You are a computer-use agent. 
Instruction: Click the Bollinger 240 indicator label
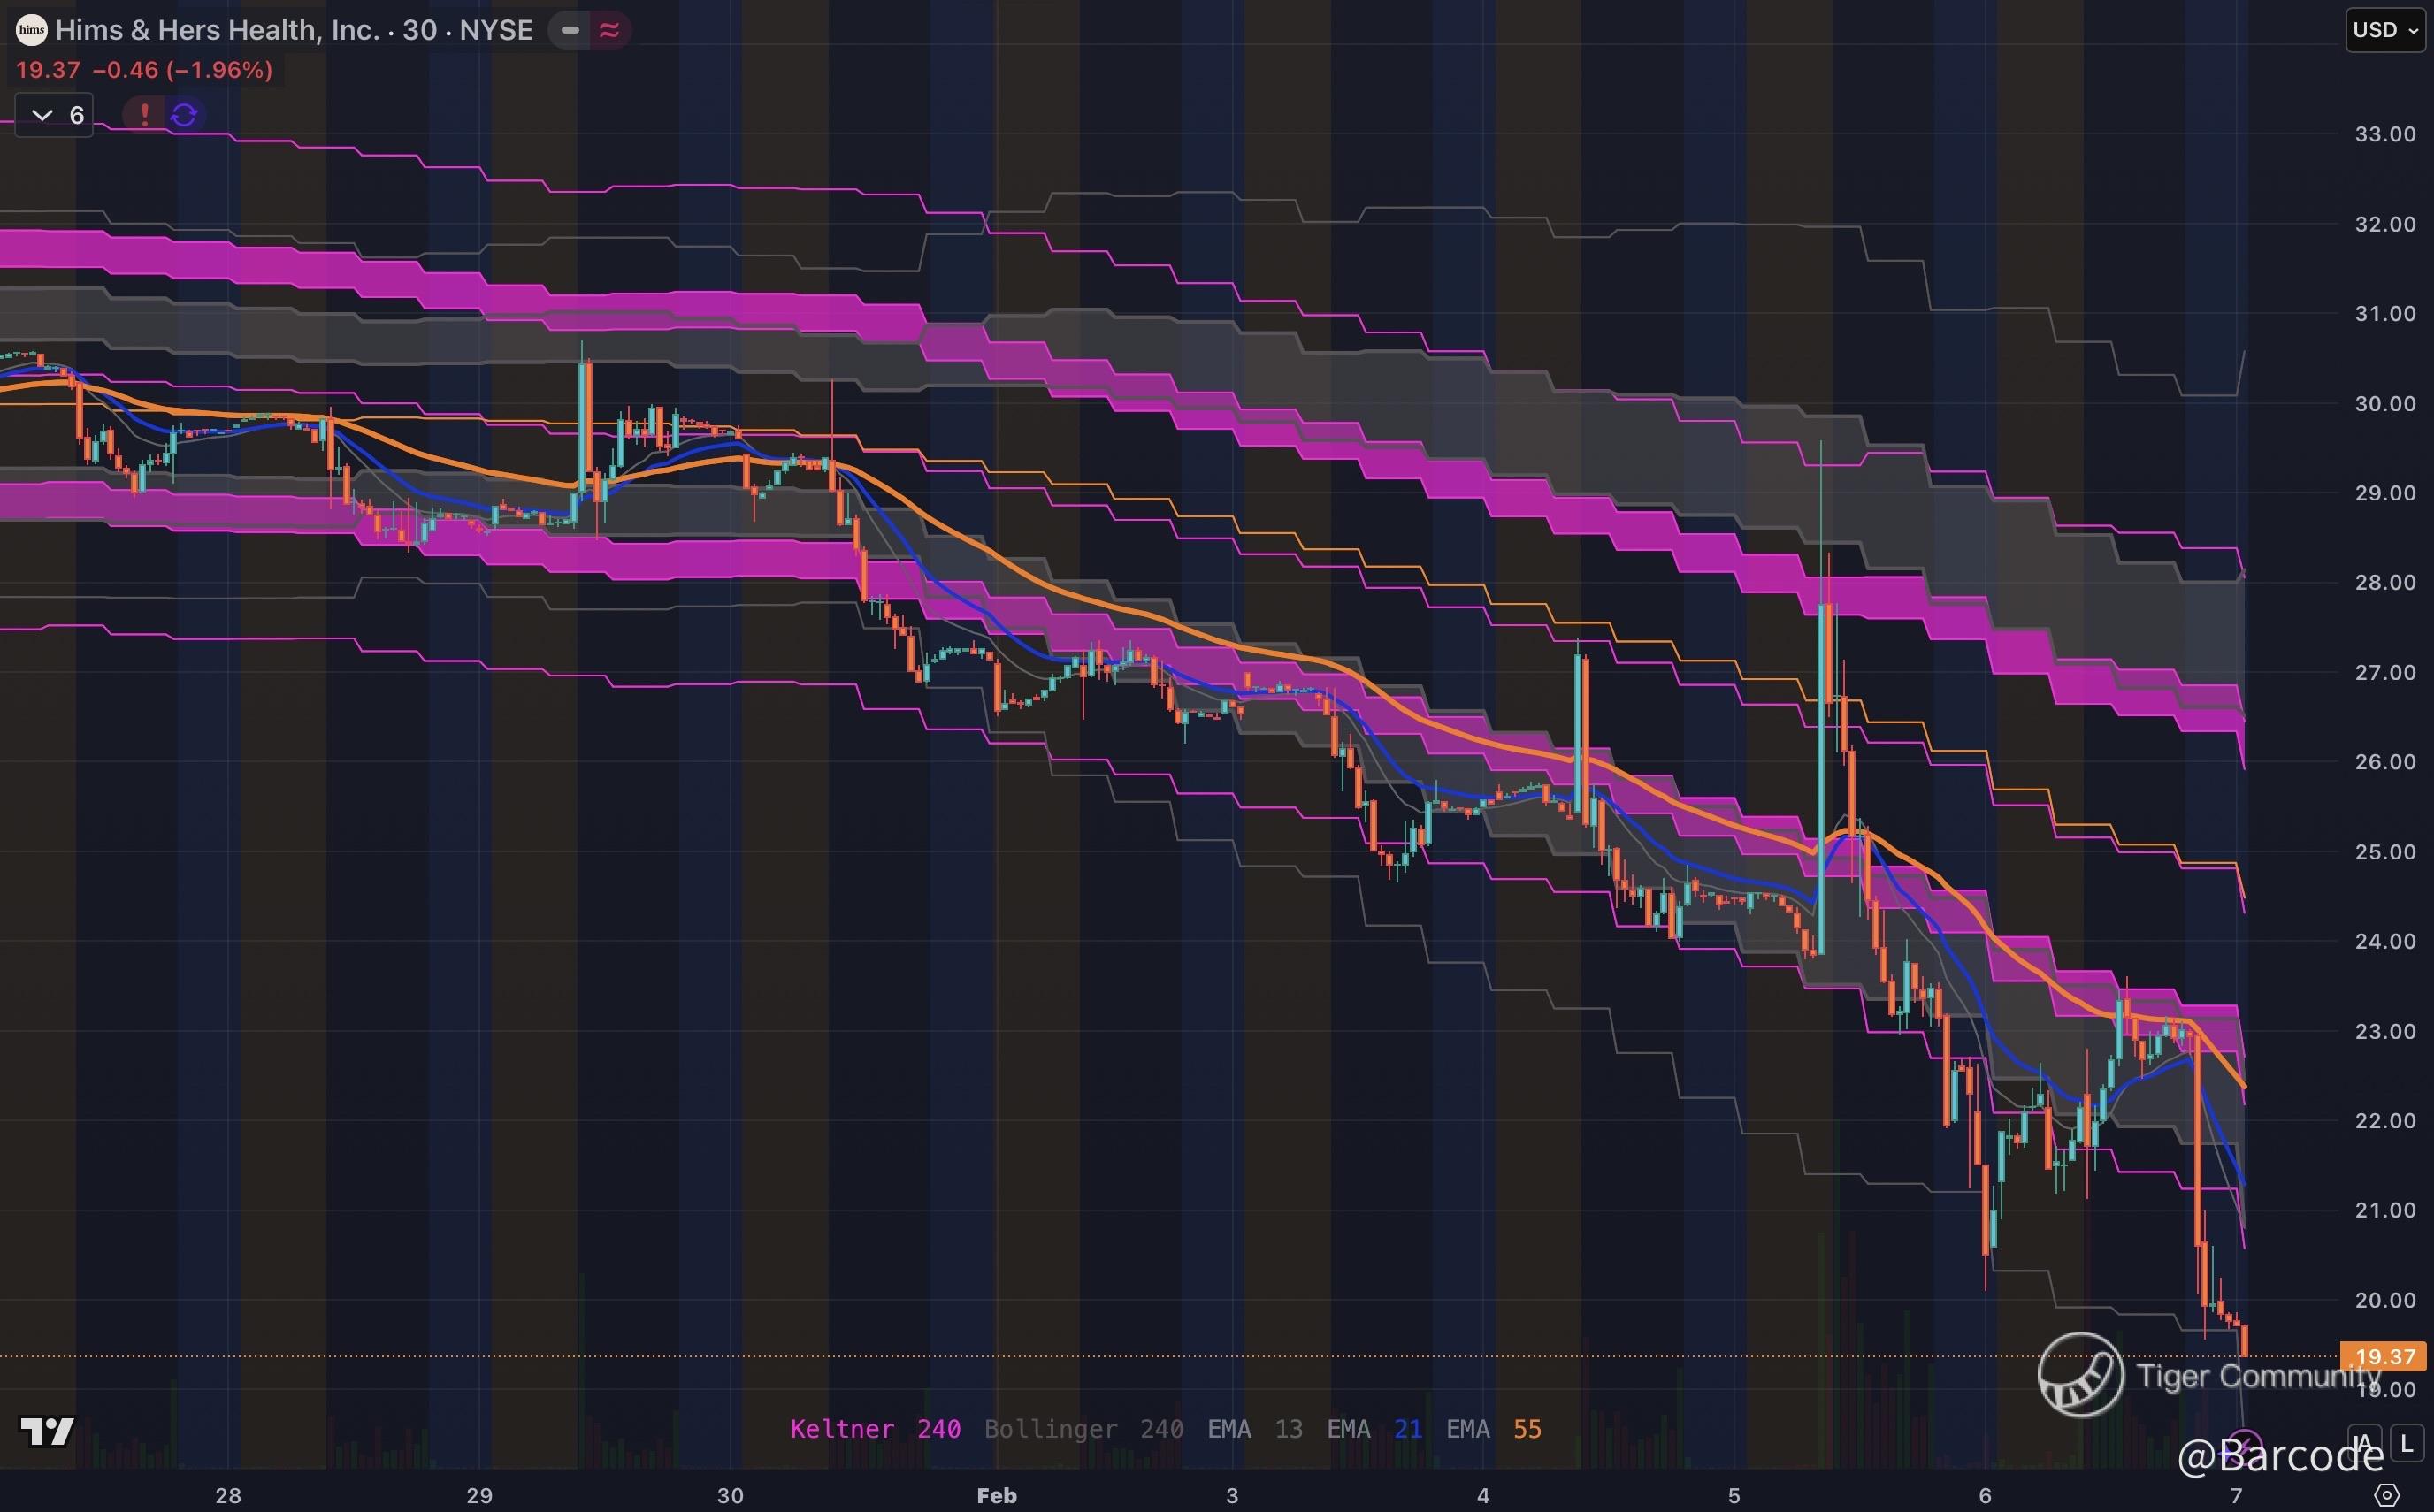click(1083, 1429)
